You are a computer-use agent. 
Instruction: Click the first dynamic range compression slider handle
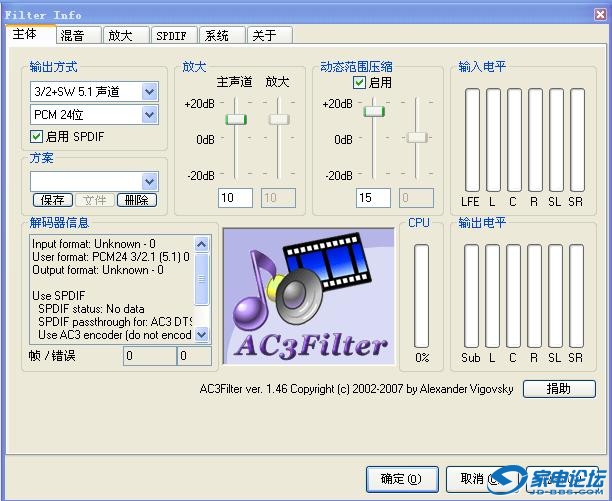pos(374,111)
